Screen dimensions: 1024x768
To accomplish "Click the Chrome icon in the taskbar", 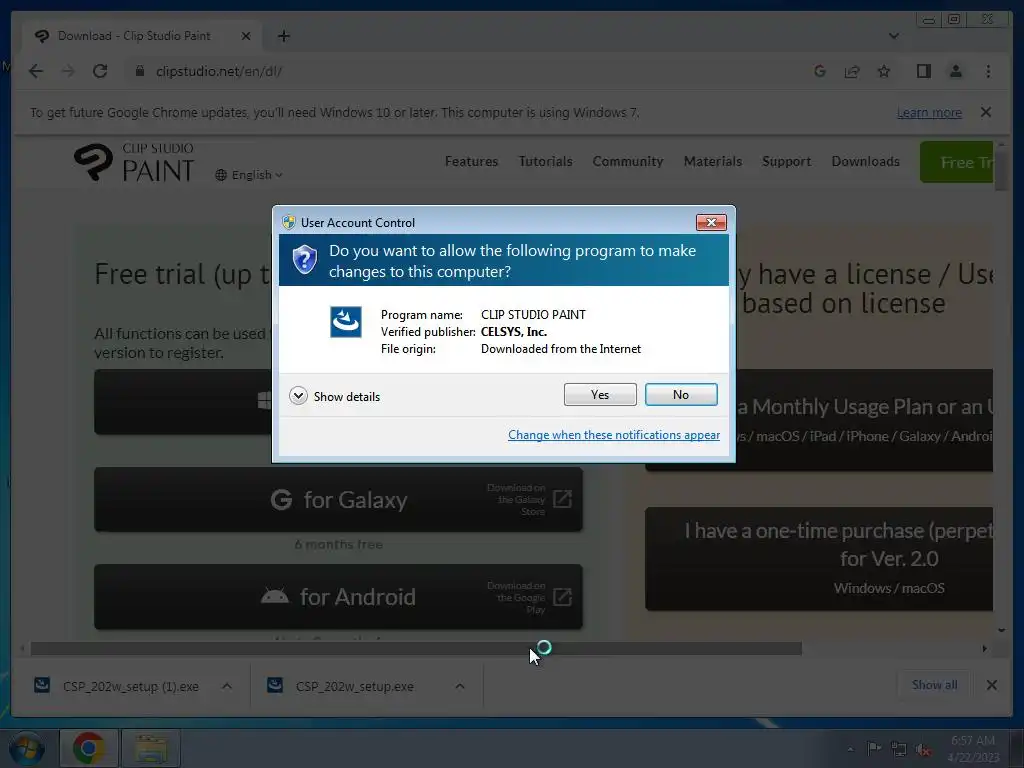I will click(89, 748).
